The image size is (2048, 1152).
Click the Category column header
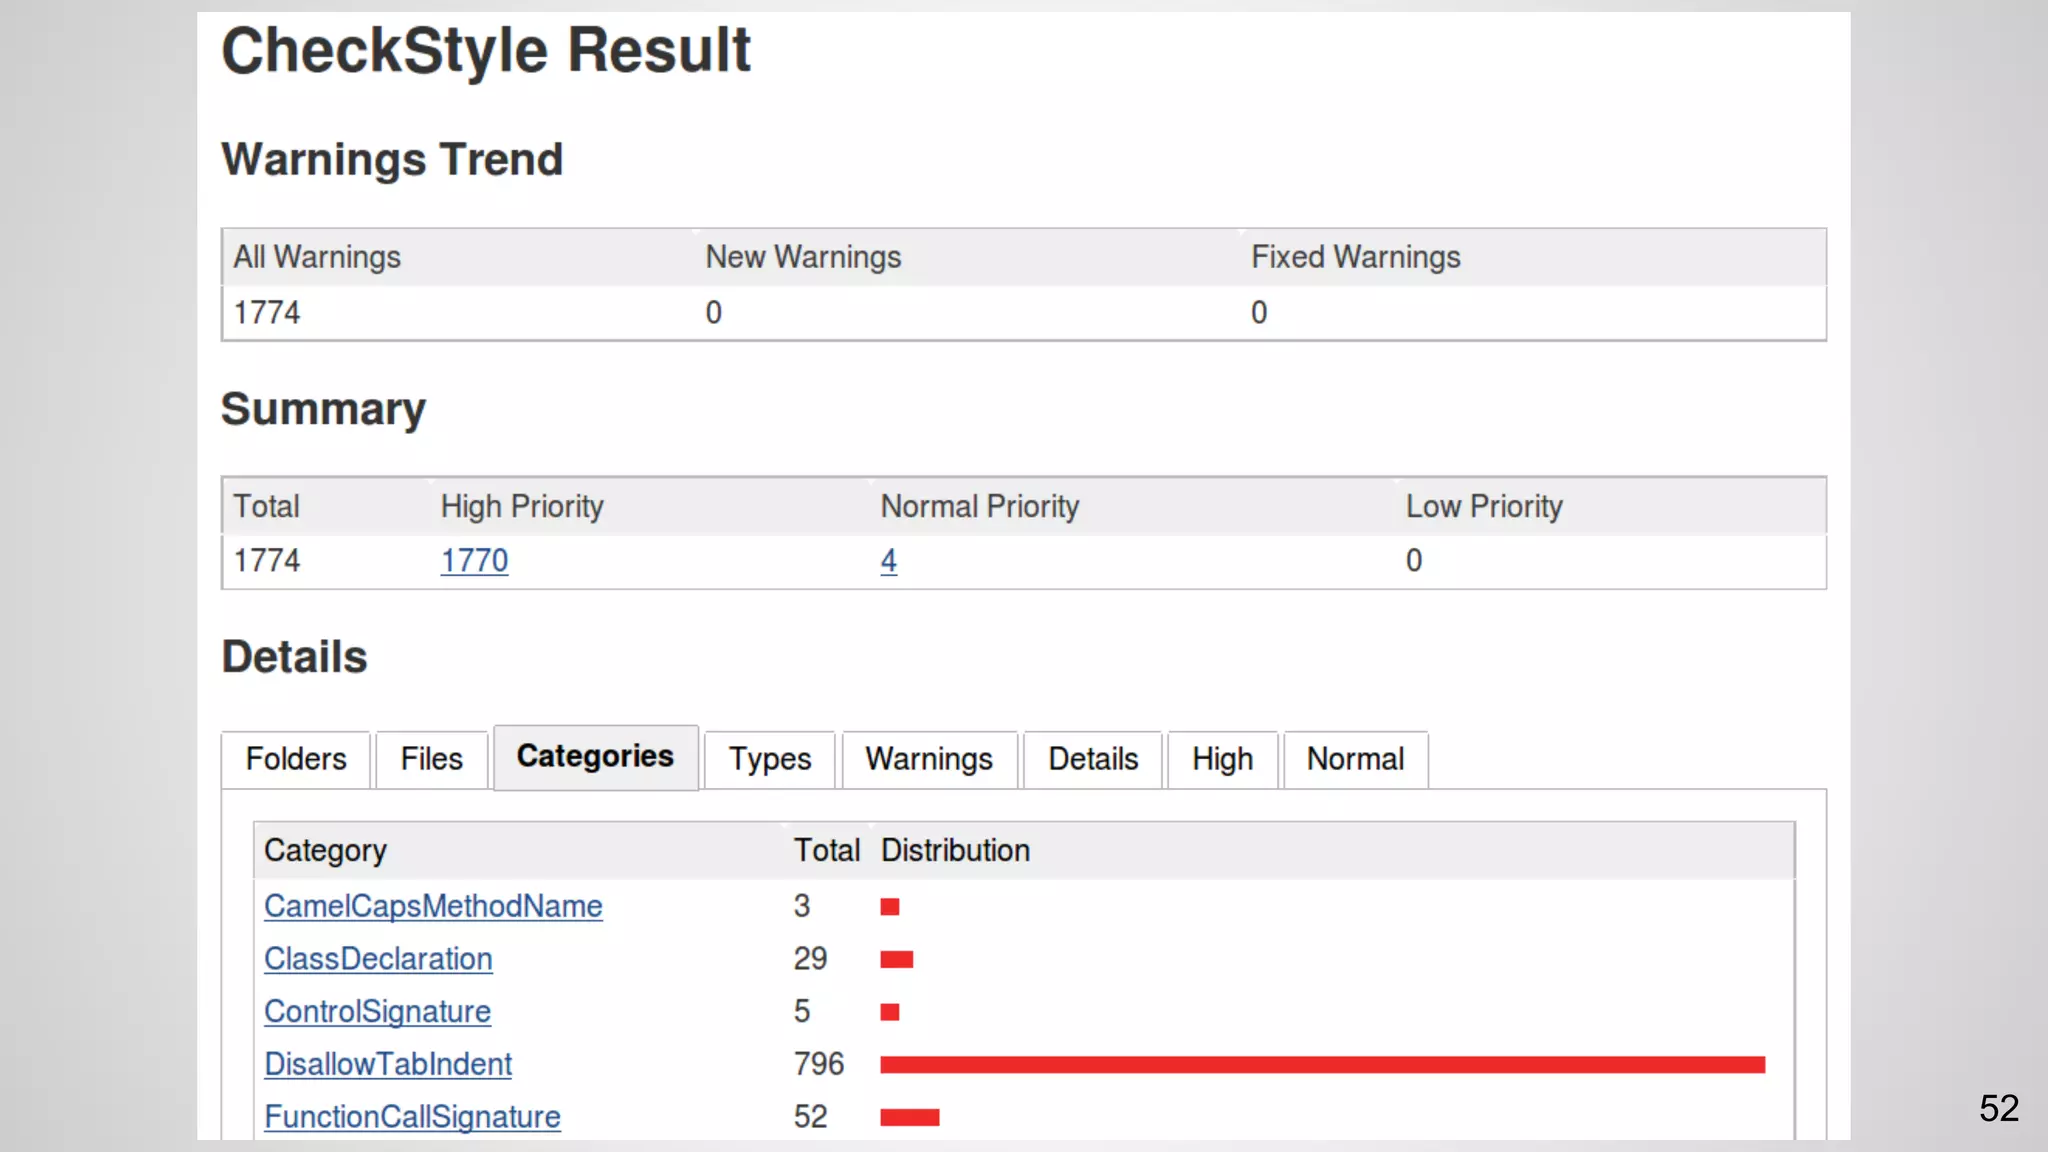[325, 851]
